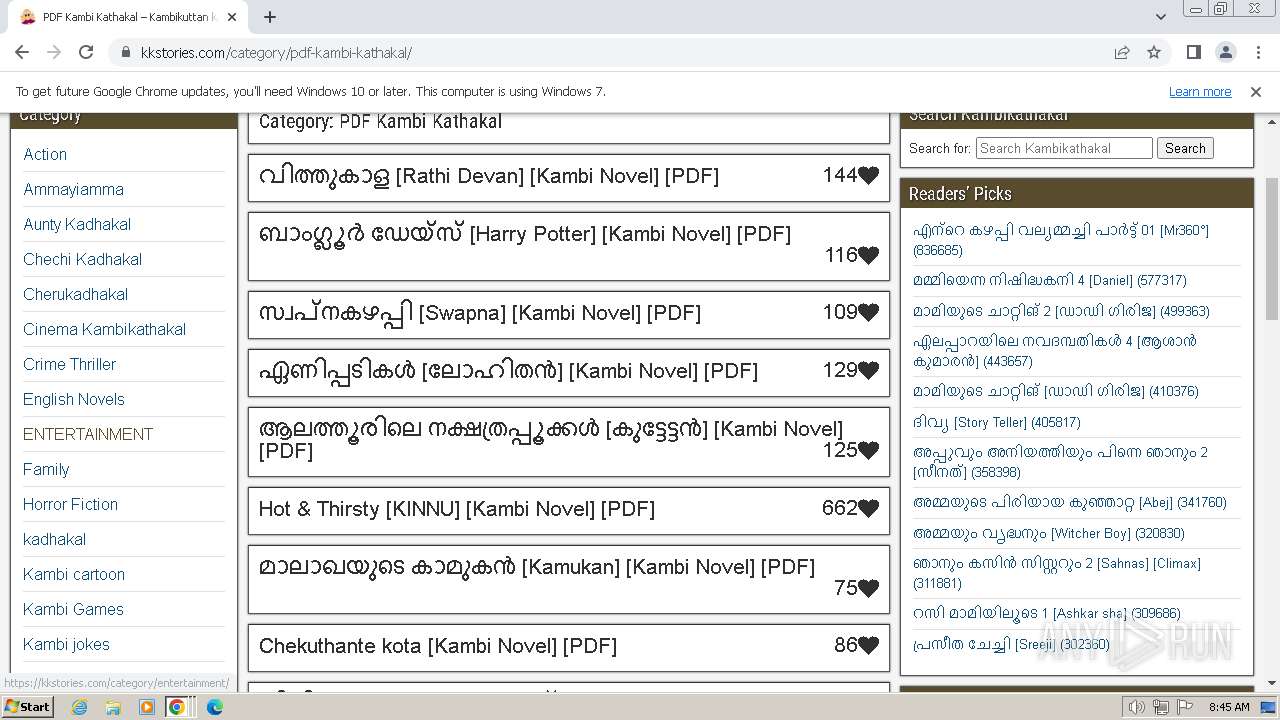The width and height of the screenshot is (1280, 720).
Task: Open the Family category
Action: 46,469
